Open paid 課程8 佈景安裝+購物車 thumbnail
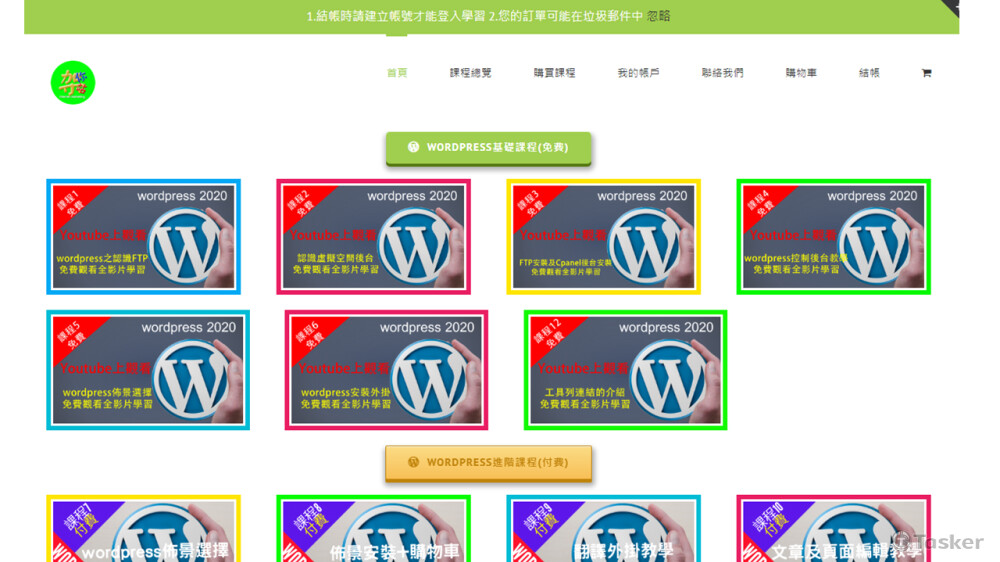This screenshot has height=562, width=1000. [374, 529]
